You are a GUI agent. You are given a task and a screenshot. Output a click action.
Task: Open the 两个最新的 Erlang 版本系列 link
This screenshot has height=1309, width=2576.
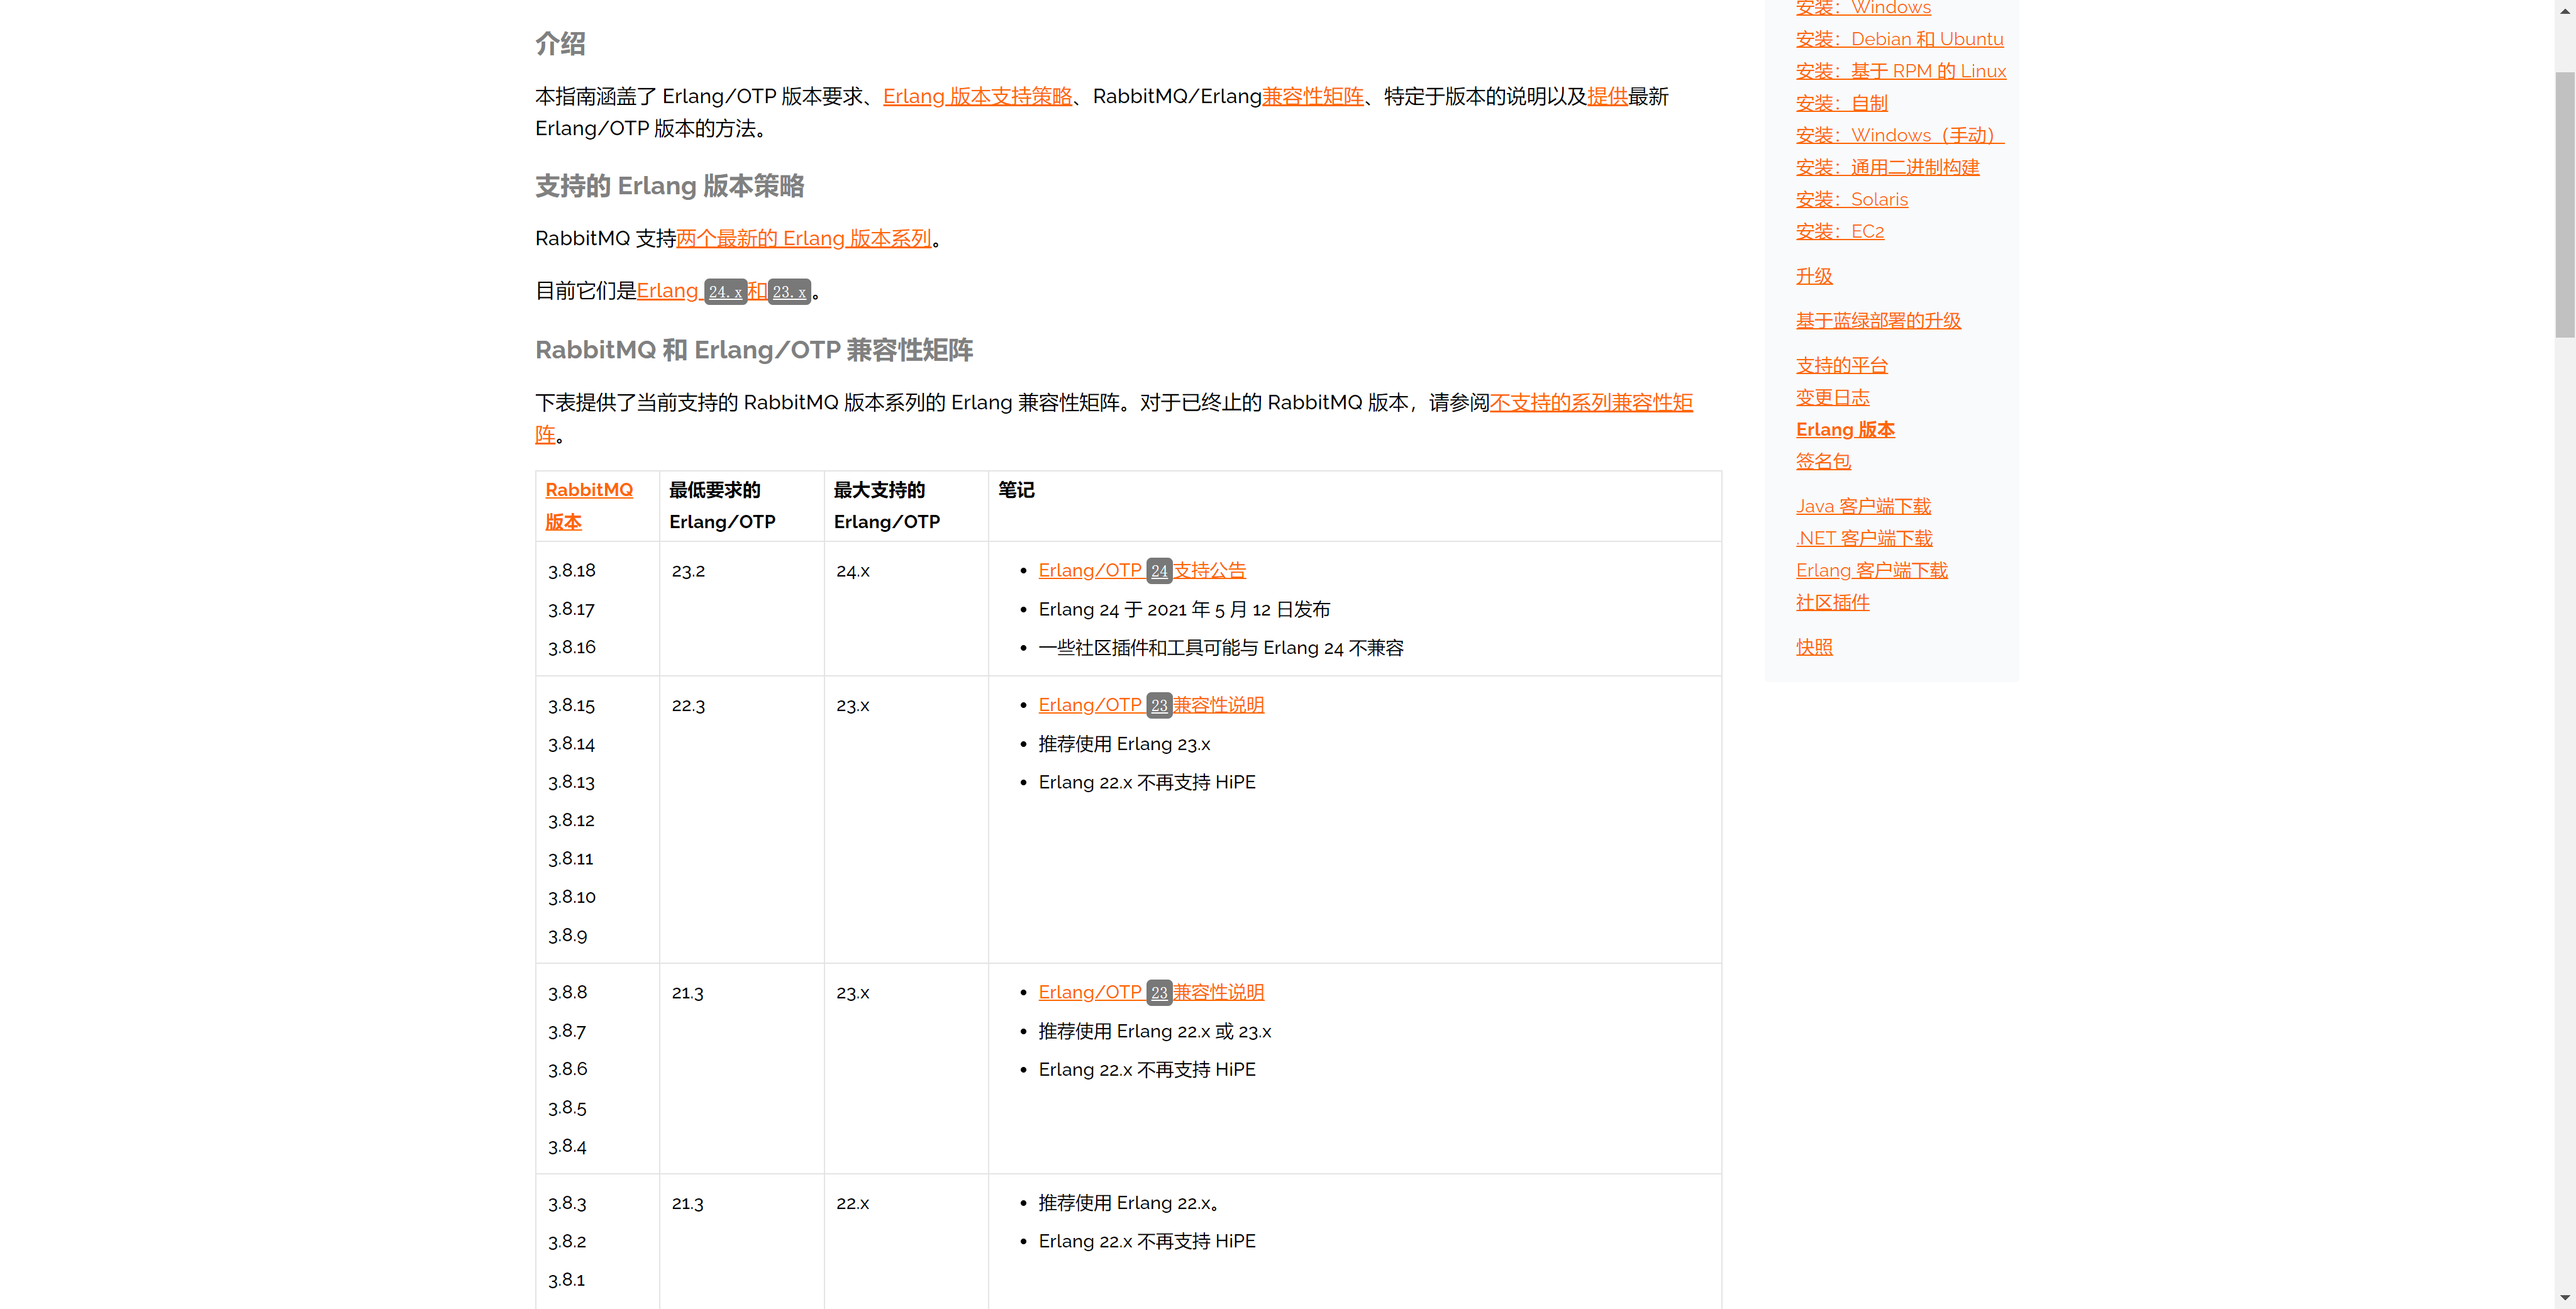[x=803, y=238]
